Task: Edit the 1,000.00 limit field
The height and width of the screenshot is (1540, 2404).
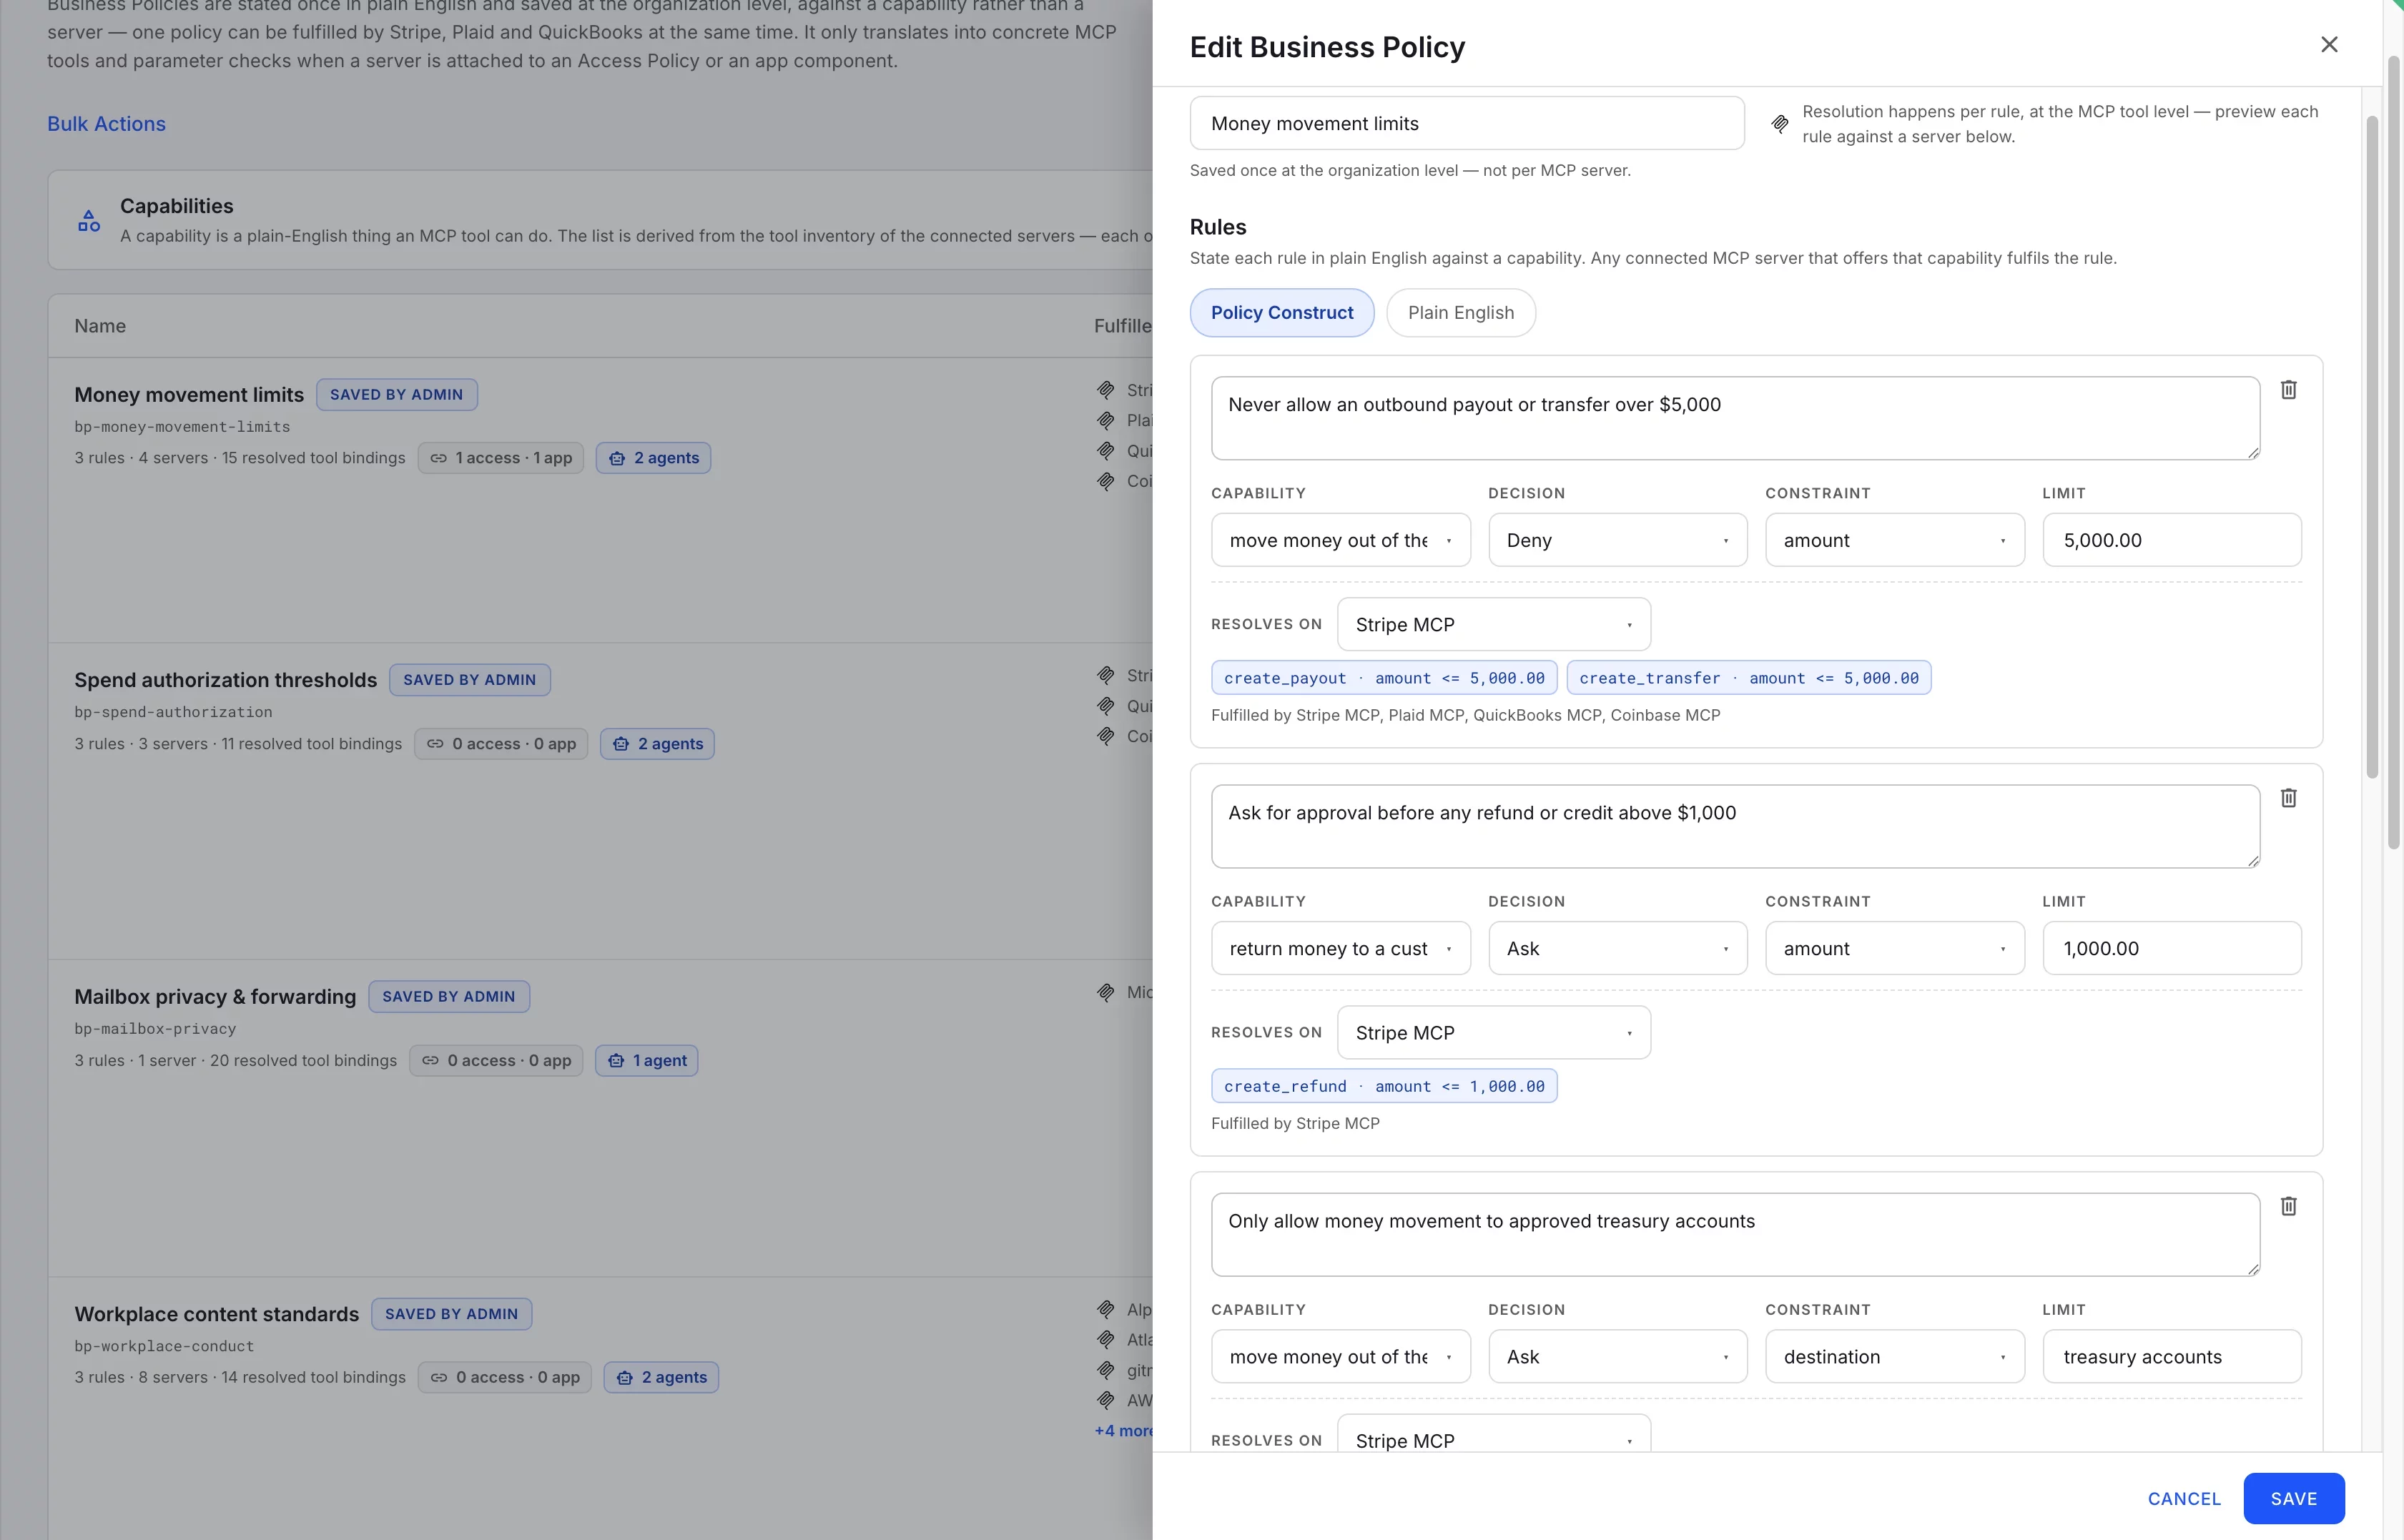Action: click(x=2172, y=948)
